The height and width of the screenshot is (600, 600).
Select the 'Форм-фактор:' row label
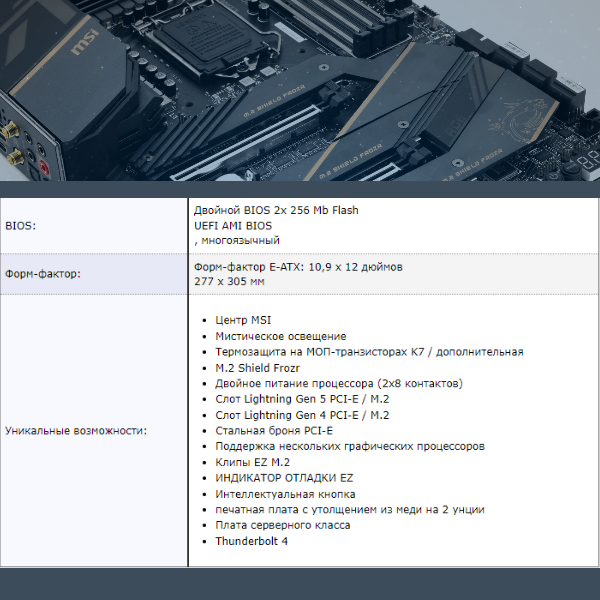[43, 274]
